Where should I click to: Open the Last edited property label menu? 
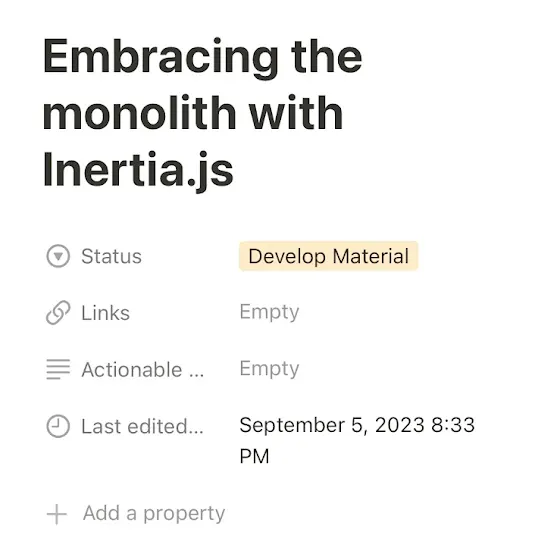pyautogui.click(x=142, y=426)
